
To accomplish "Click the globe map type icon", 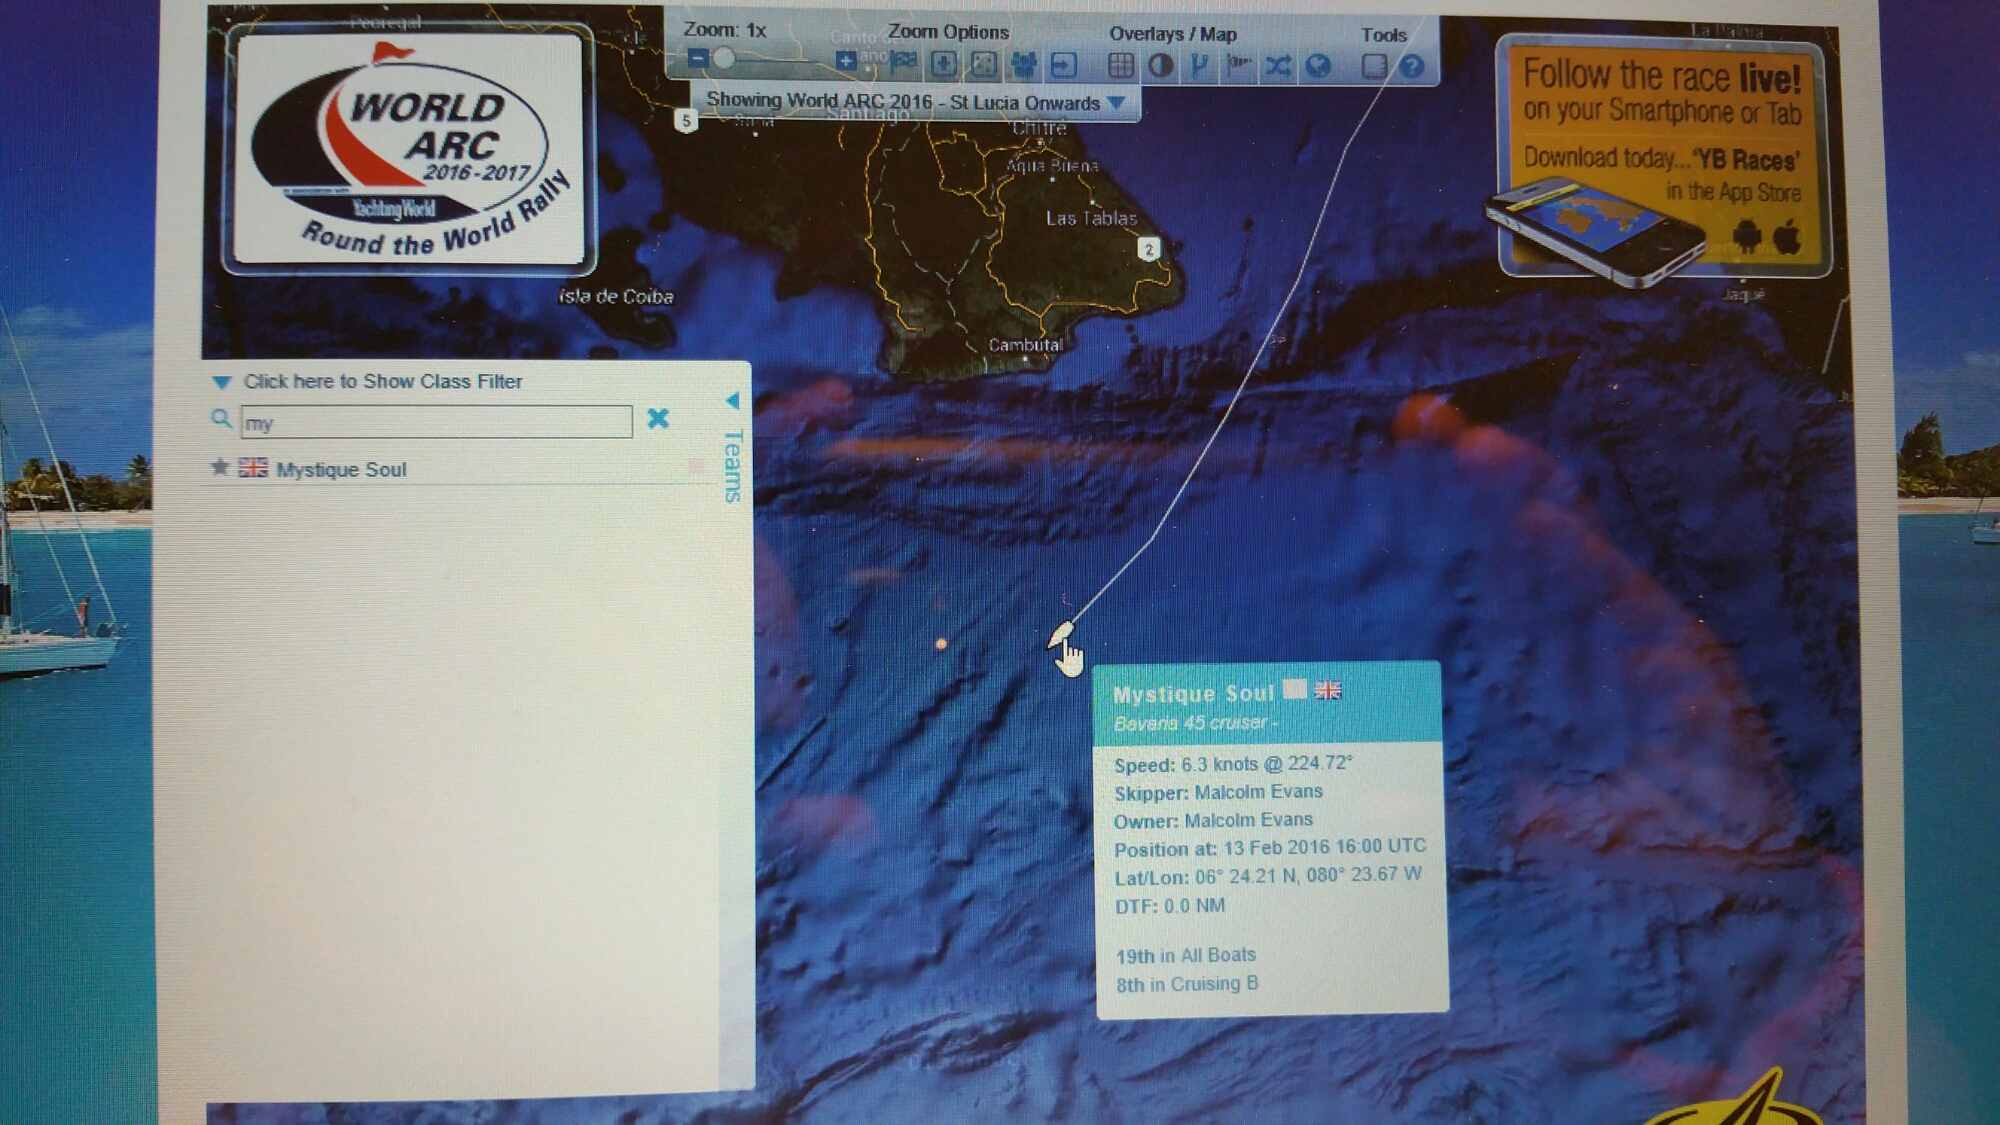I will click(1318, 66).
